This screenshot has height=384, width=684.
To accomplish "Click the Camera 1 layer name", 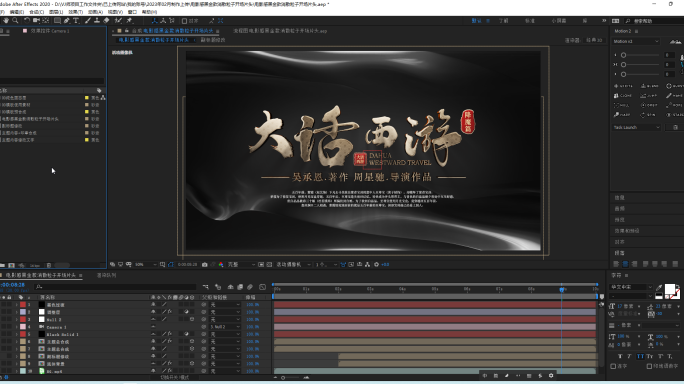I will click(57, 327).
